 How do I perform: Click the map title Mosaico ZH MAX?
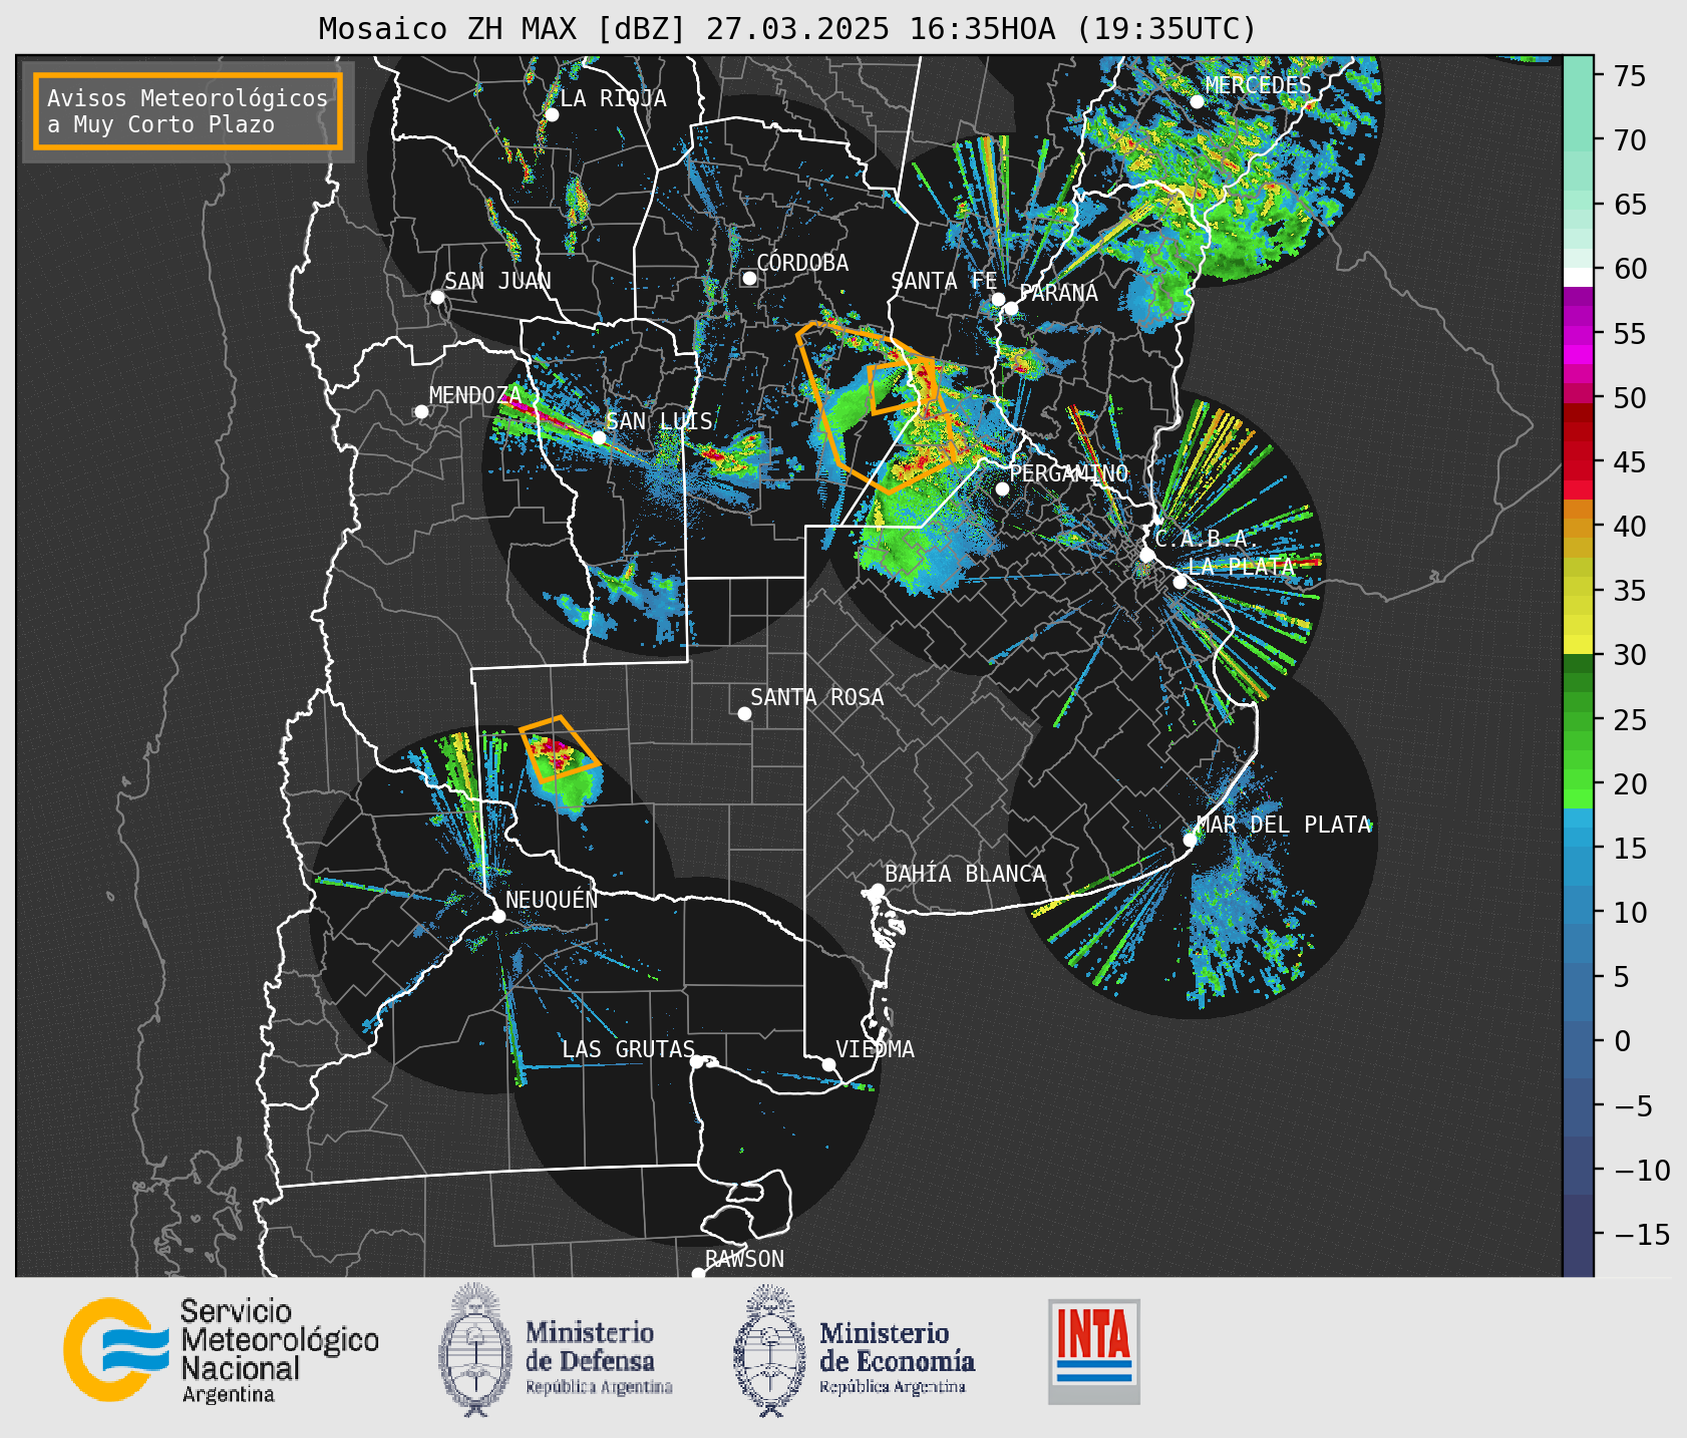pos(787,29)
